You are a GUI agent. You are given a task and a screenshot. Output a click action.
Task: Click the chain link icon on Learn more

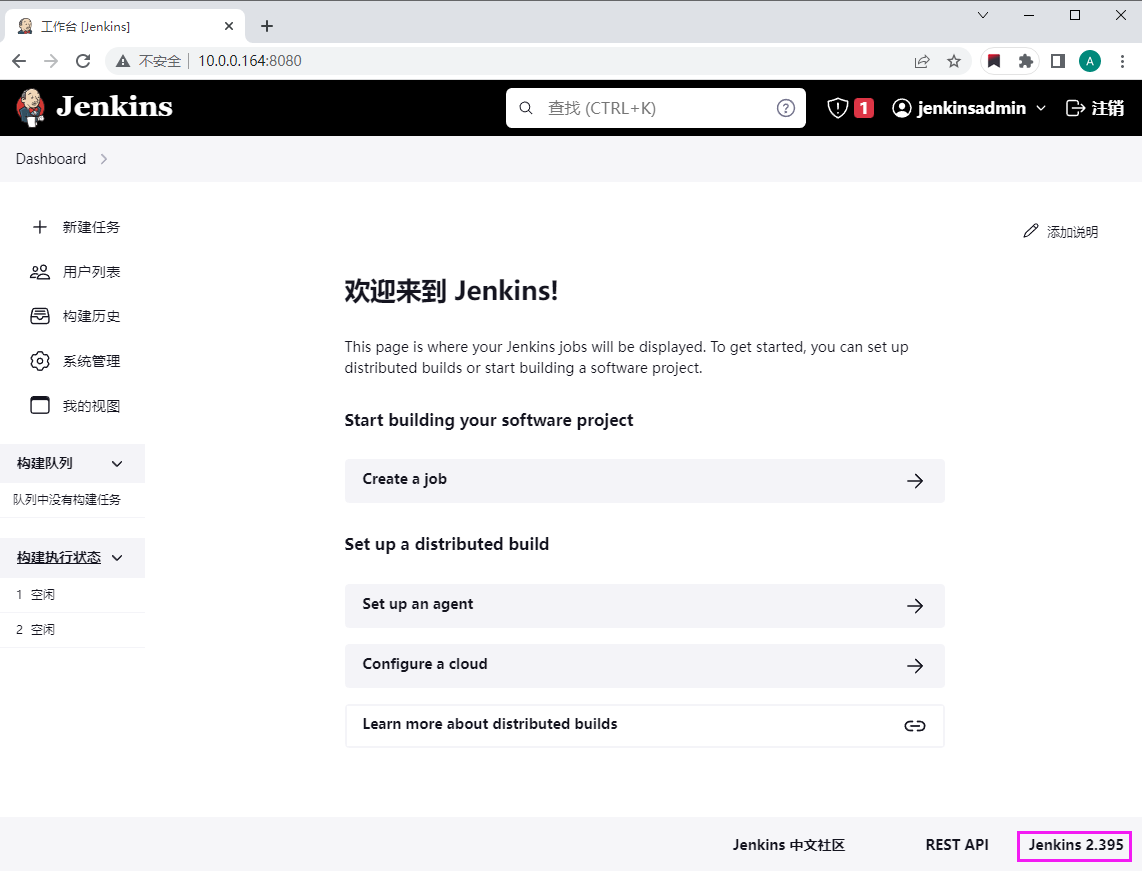[915, 725]
